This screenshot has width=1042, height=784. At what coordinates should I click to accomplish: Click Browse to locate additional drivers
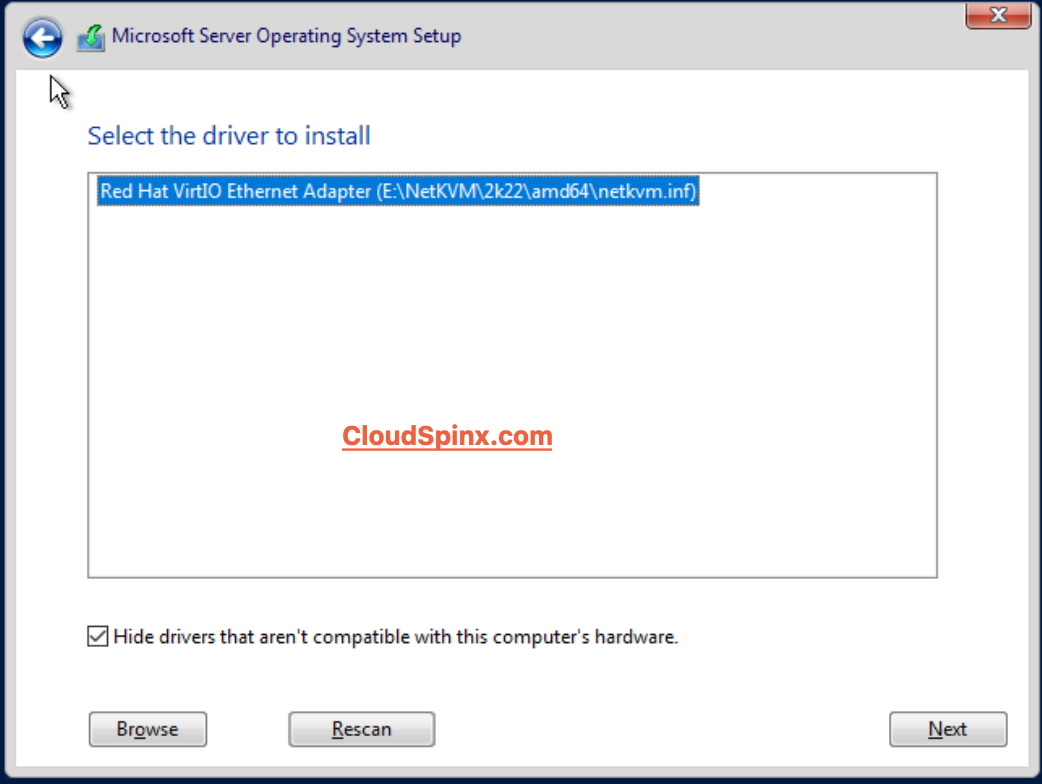(147, 729)
